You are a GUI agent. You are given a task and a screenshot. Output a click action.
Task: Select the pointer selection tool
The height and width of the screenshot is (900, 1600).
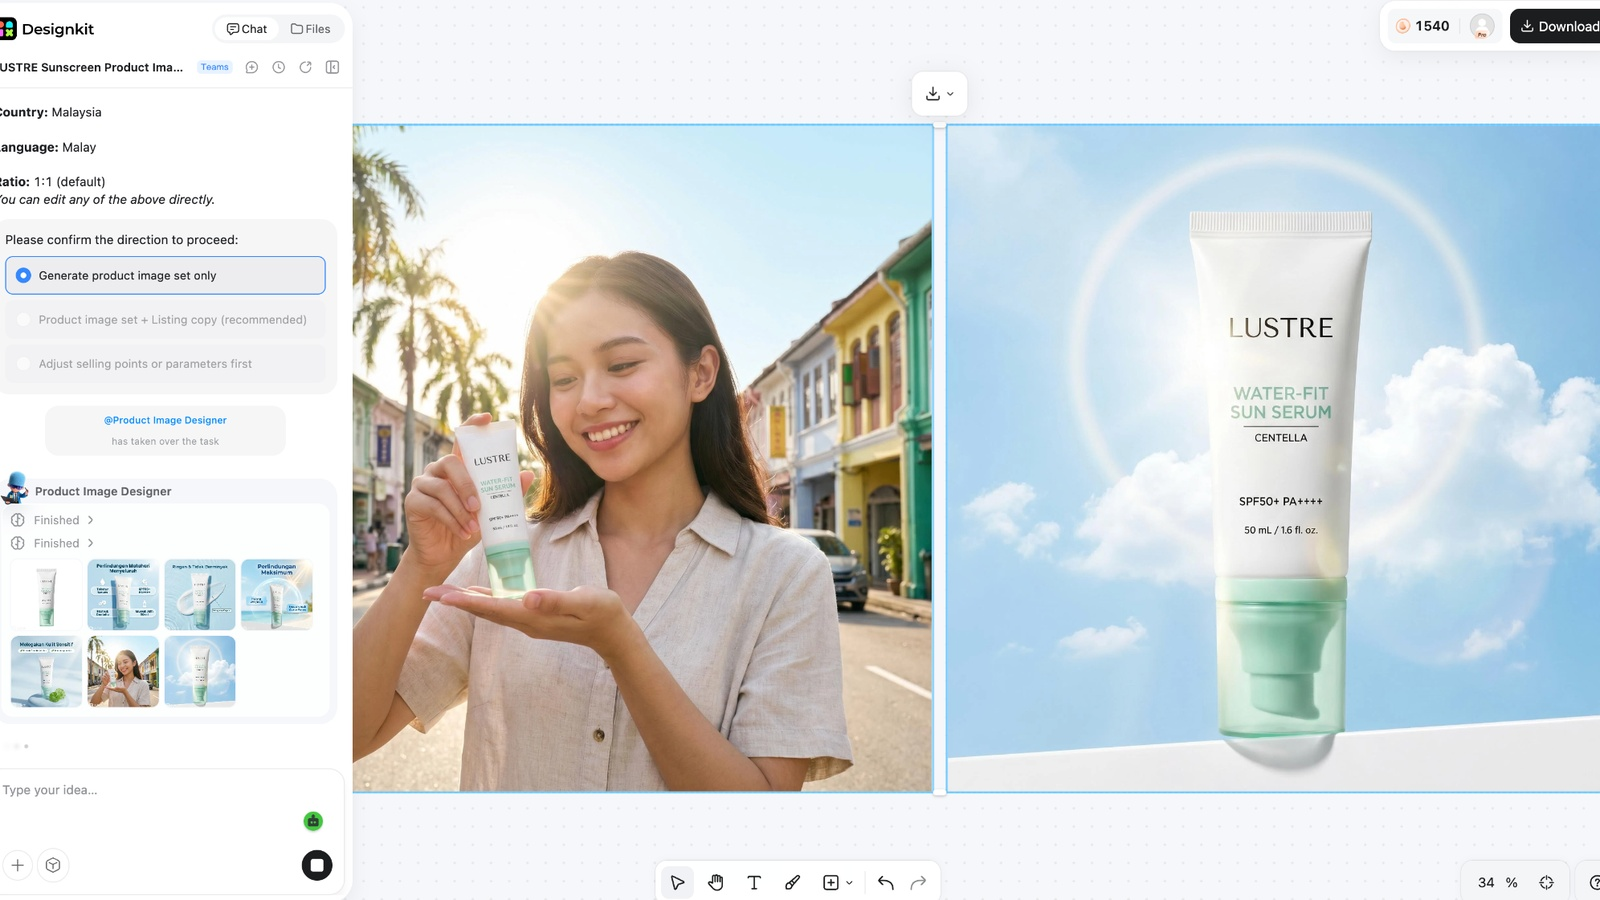677,882
